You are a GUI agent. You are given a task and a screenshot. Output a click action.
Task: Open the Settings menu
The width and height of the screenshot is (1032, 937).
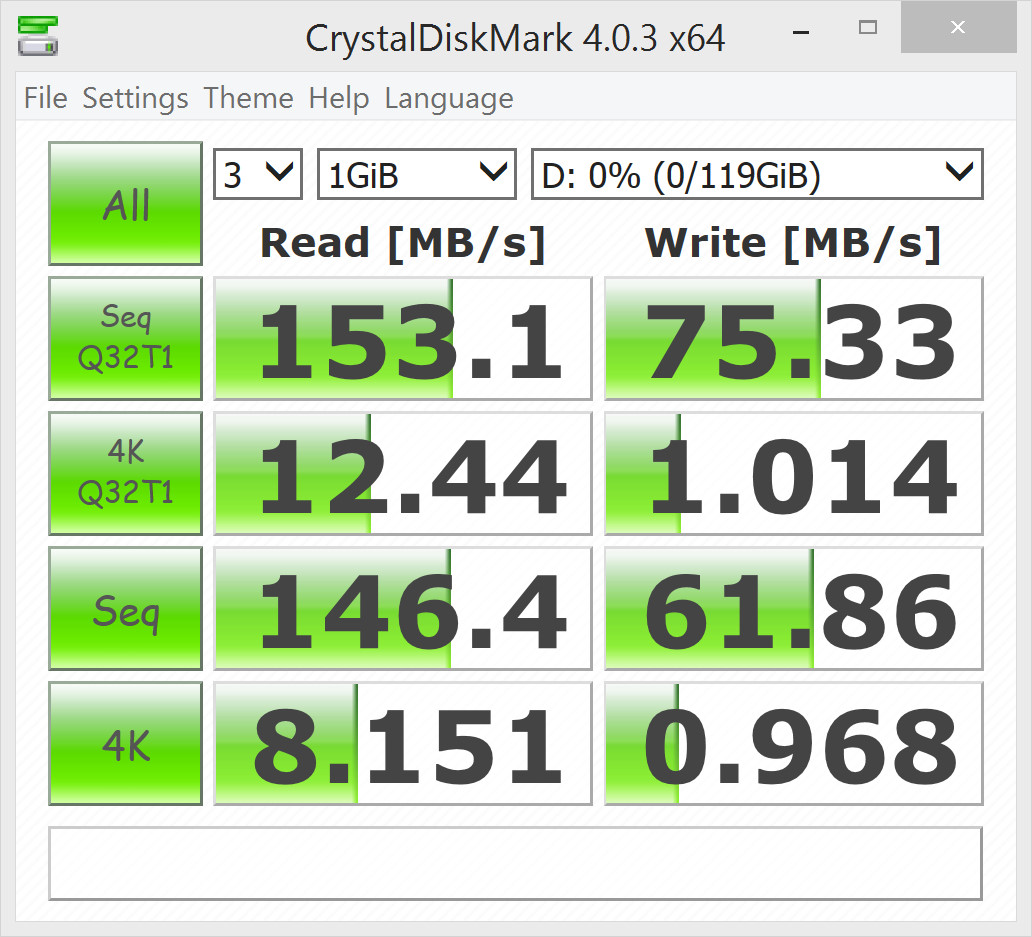136,99
